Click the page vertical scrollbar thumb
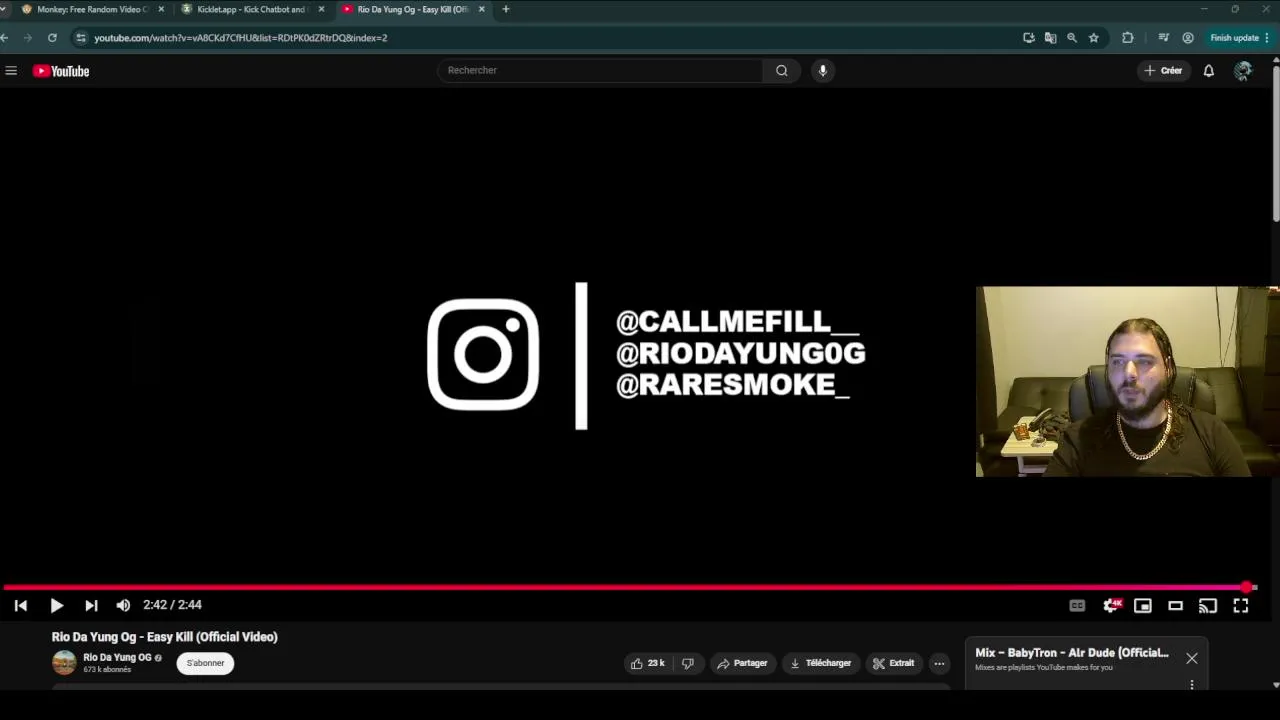The height and width of the screenshot is (720, 1280). pyautogui.click(x=1276, y=142)
